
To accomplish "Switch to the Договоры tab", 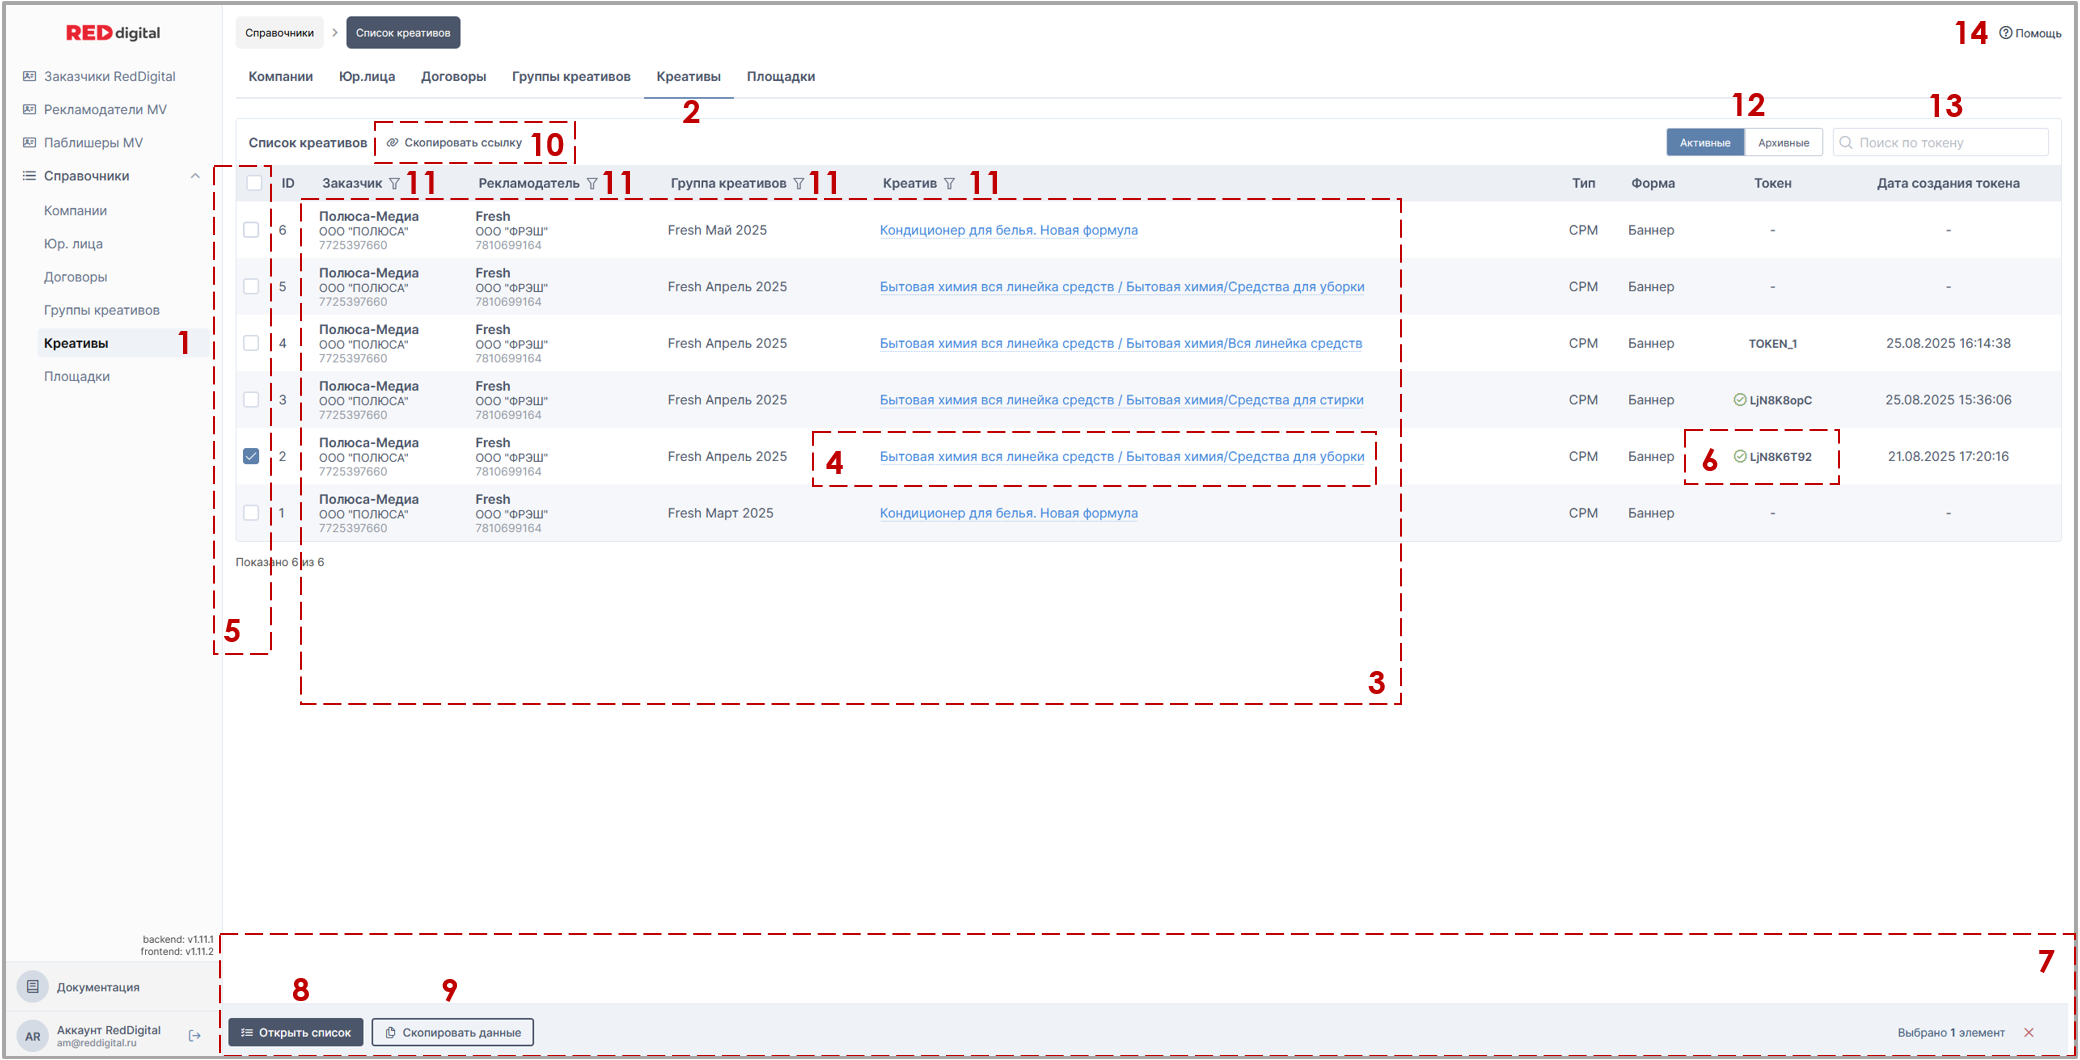I will click(x=453, y=77).
